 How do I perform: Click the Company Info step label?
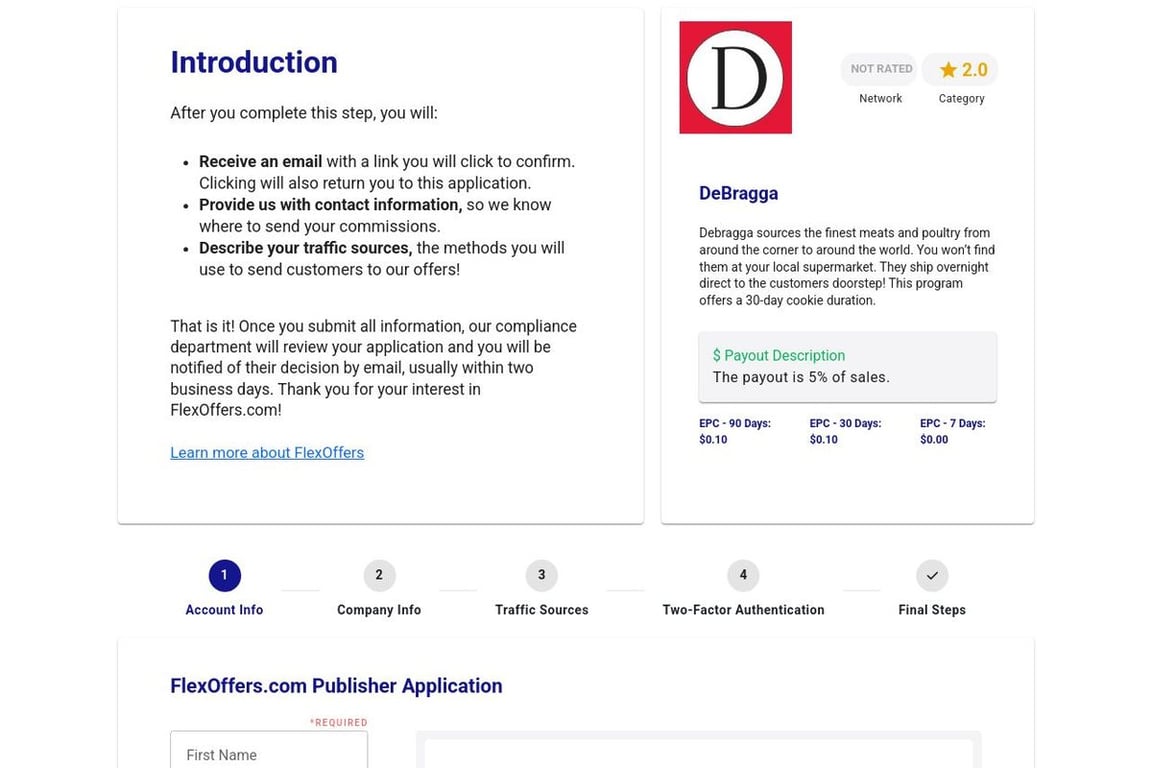point(379,610)
